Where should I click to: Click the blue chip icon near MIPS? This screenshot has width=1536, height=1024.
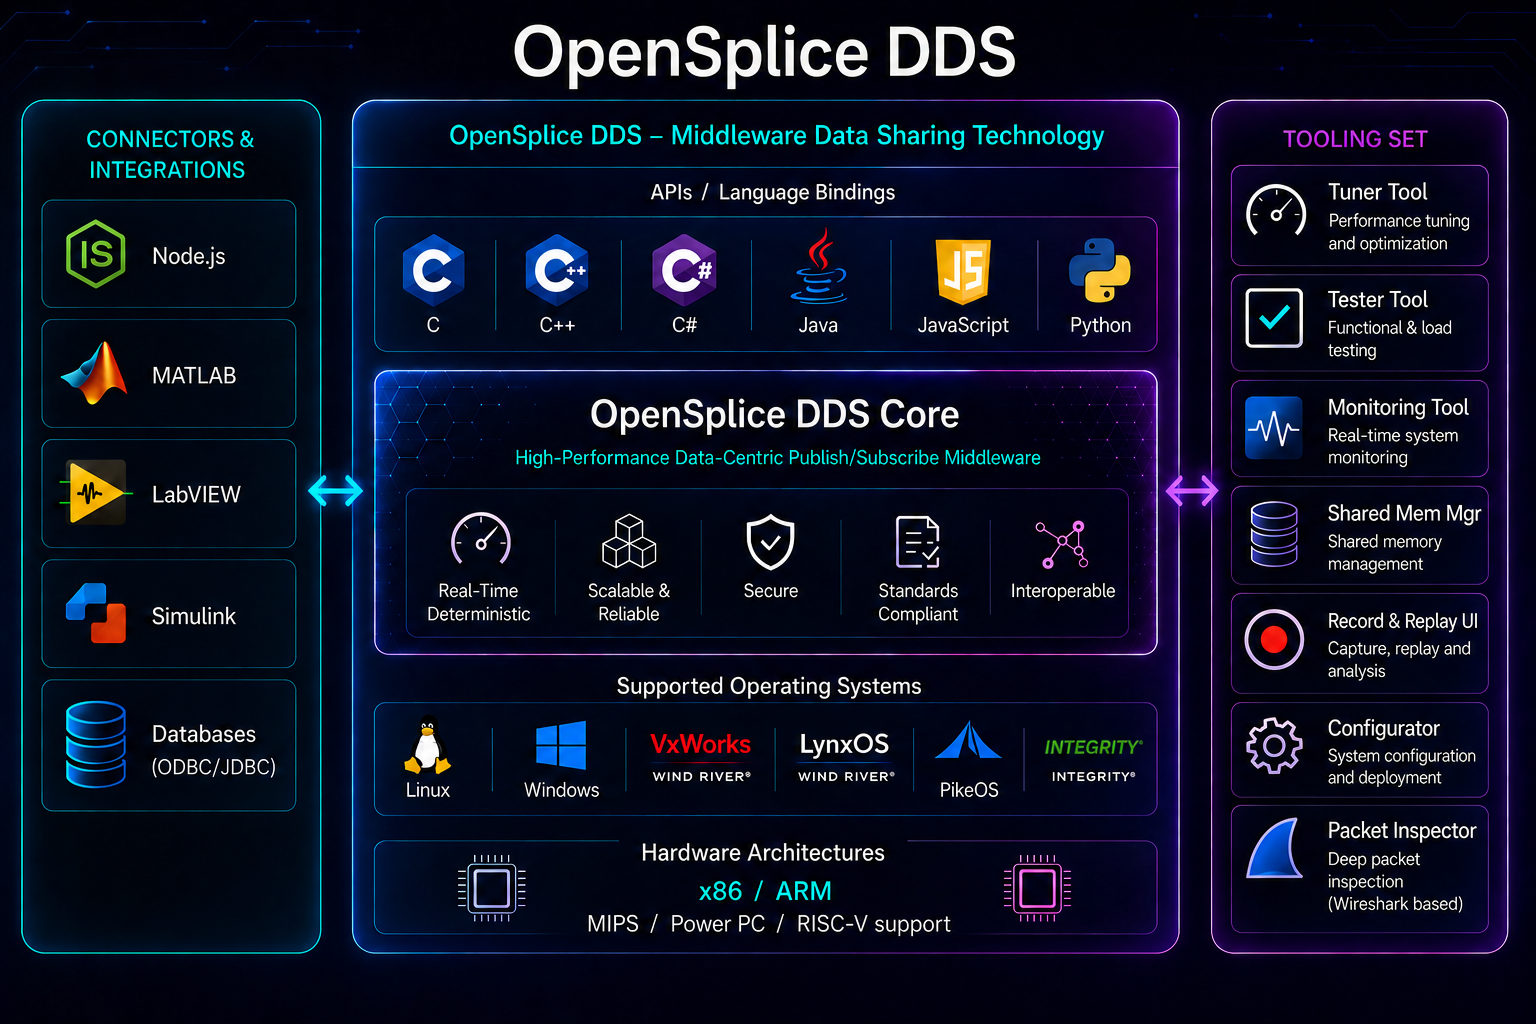coord(491,887)
